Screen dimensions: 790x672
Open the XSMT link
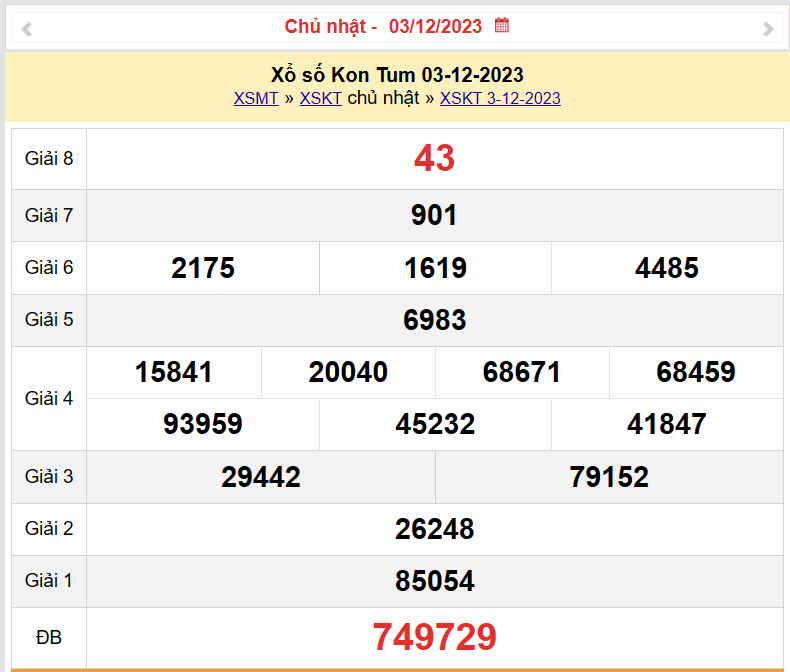[256, 98]
